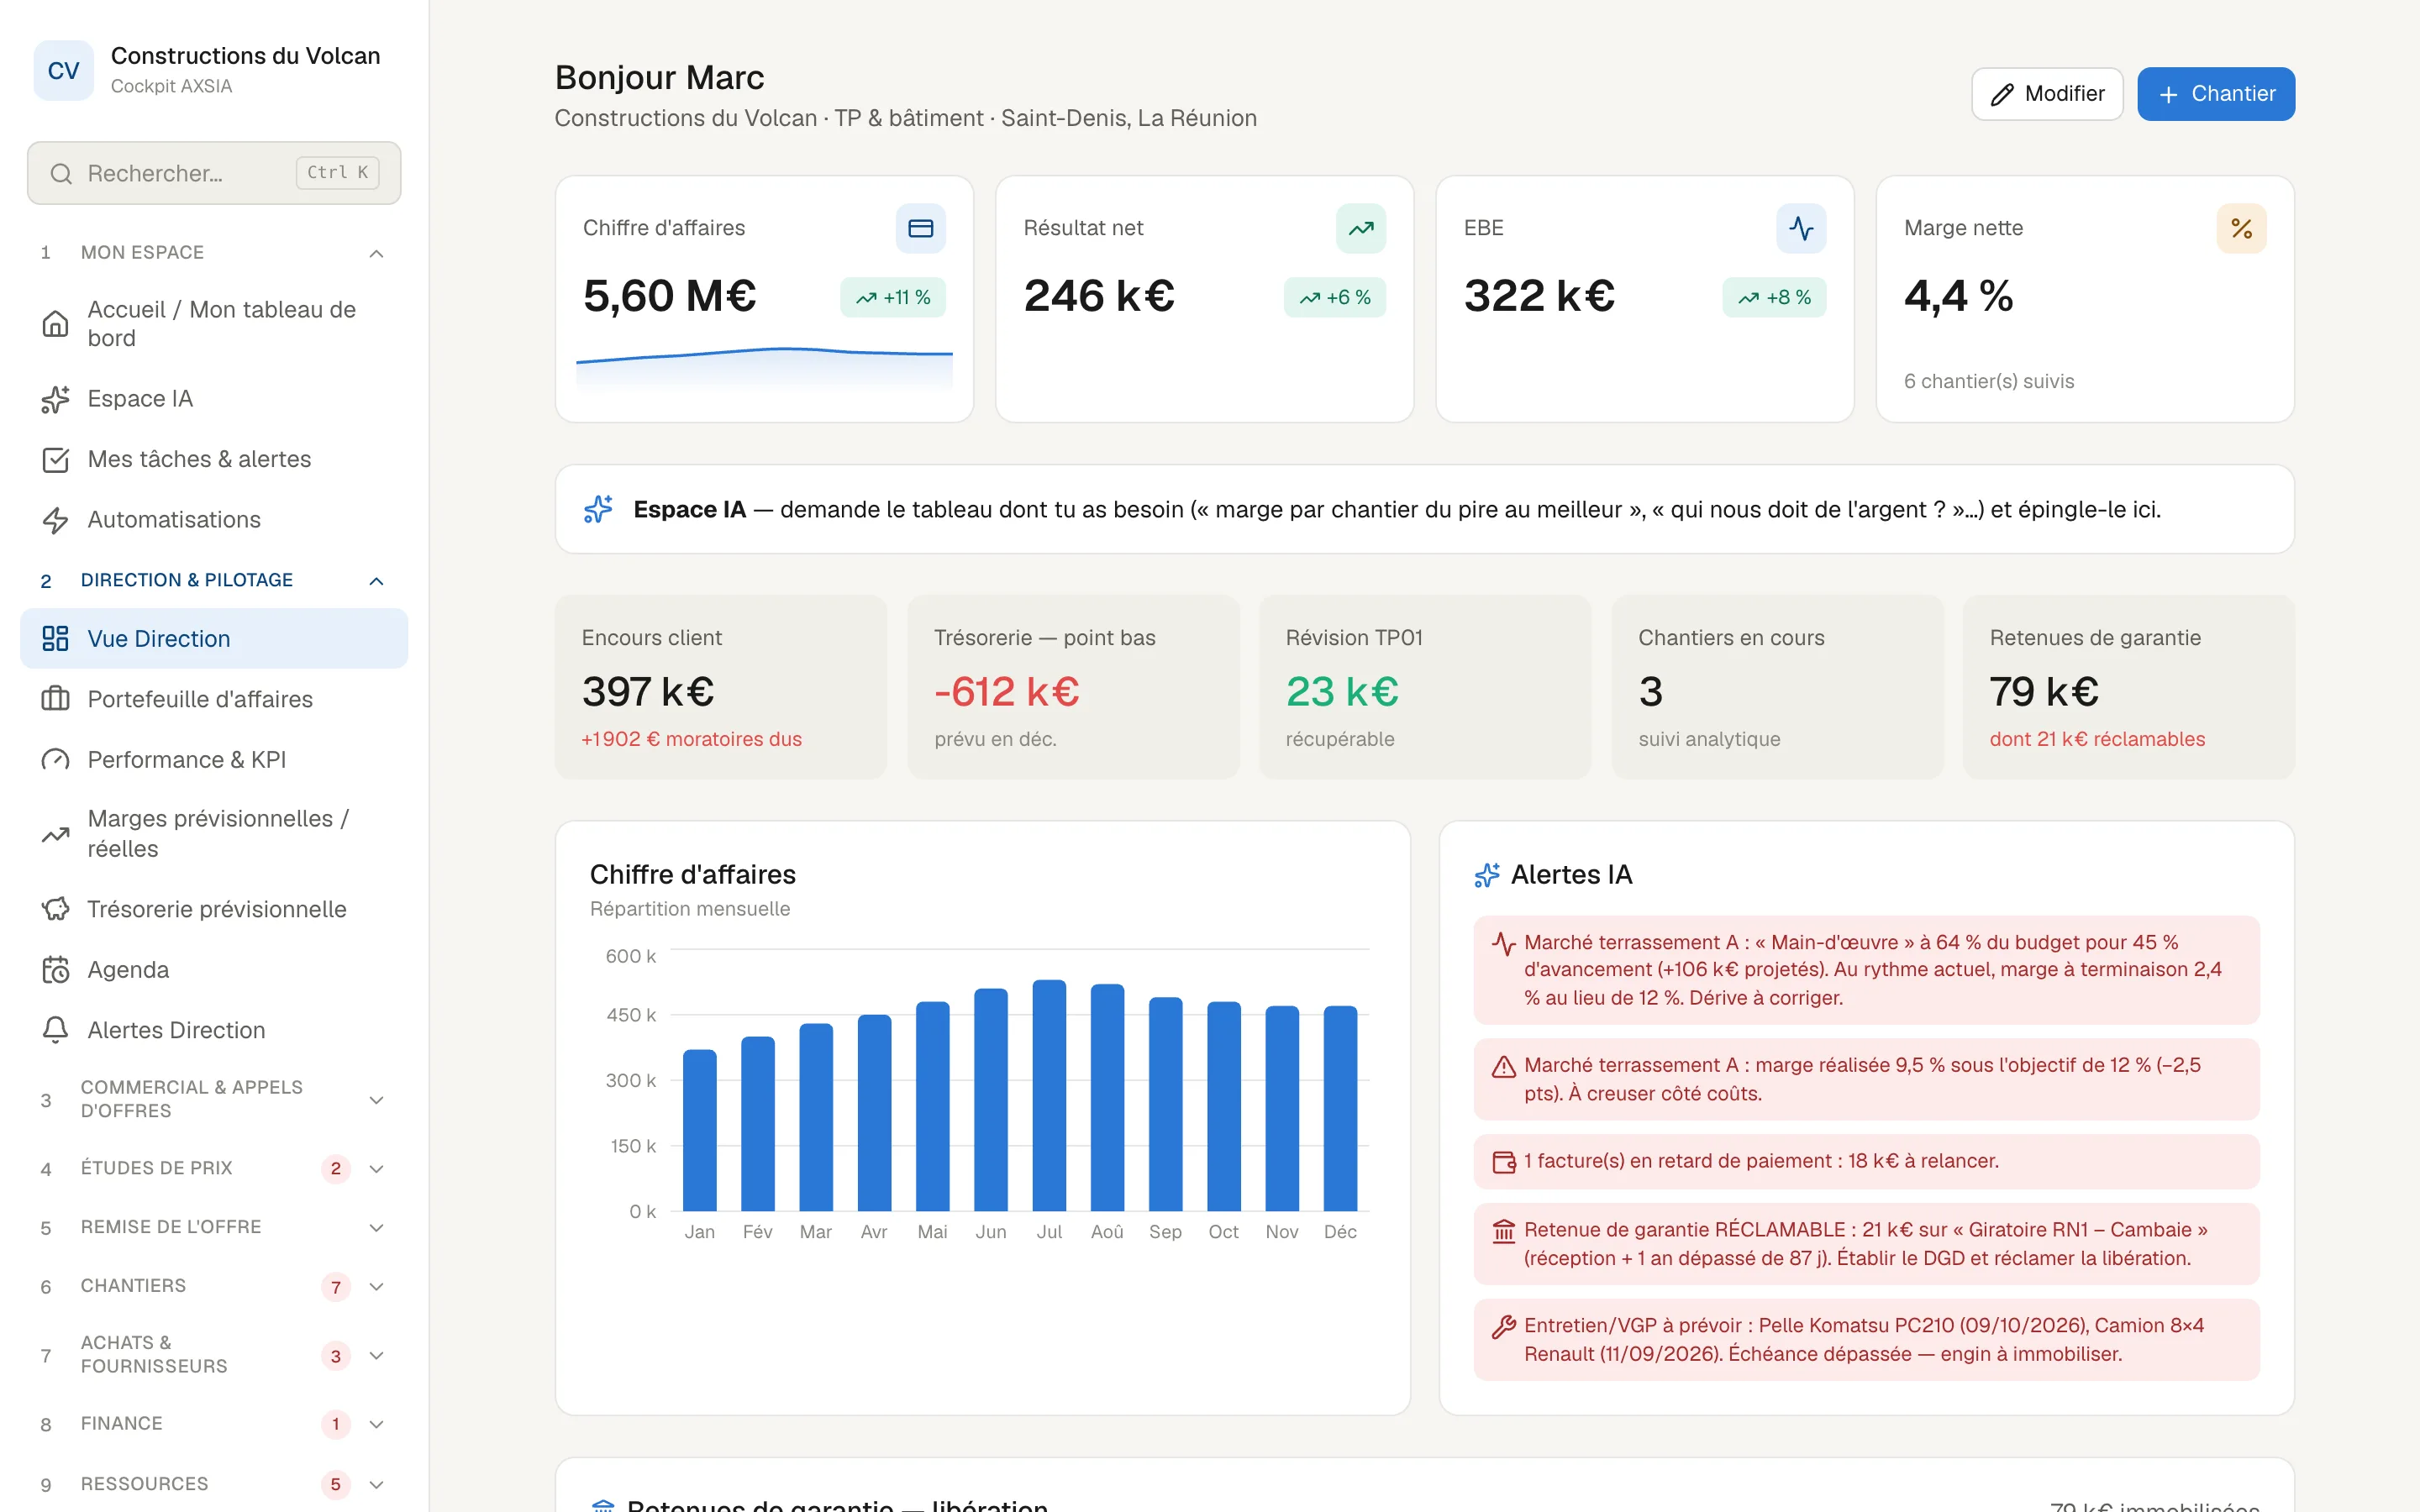Expand the ÉTUDES DE PRIX section
This screenshot has height=1512, width=2420.
[x=376, y=1168]
